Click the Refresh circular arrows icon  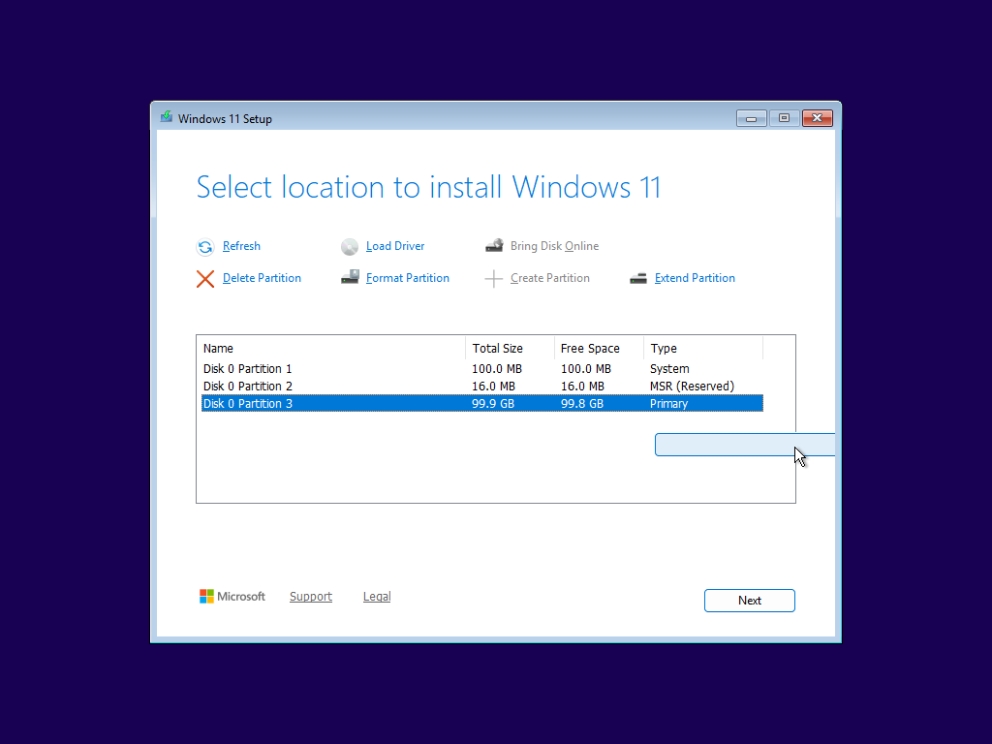click(x=205, y=247)
